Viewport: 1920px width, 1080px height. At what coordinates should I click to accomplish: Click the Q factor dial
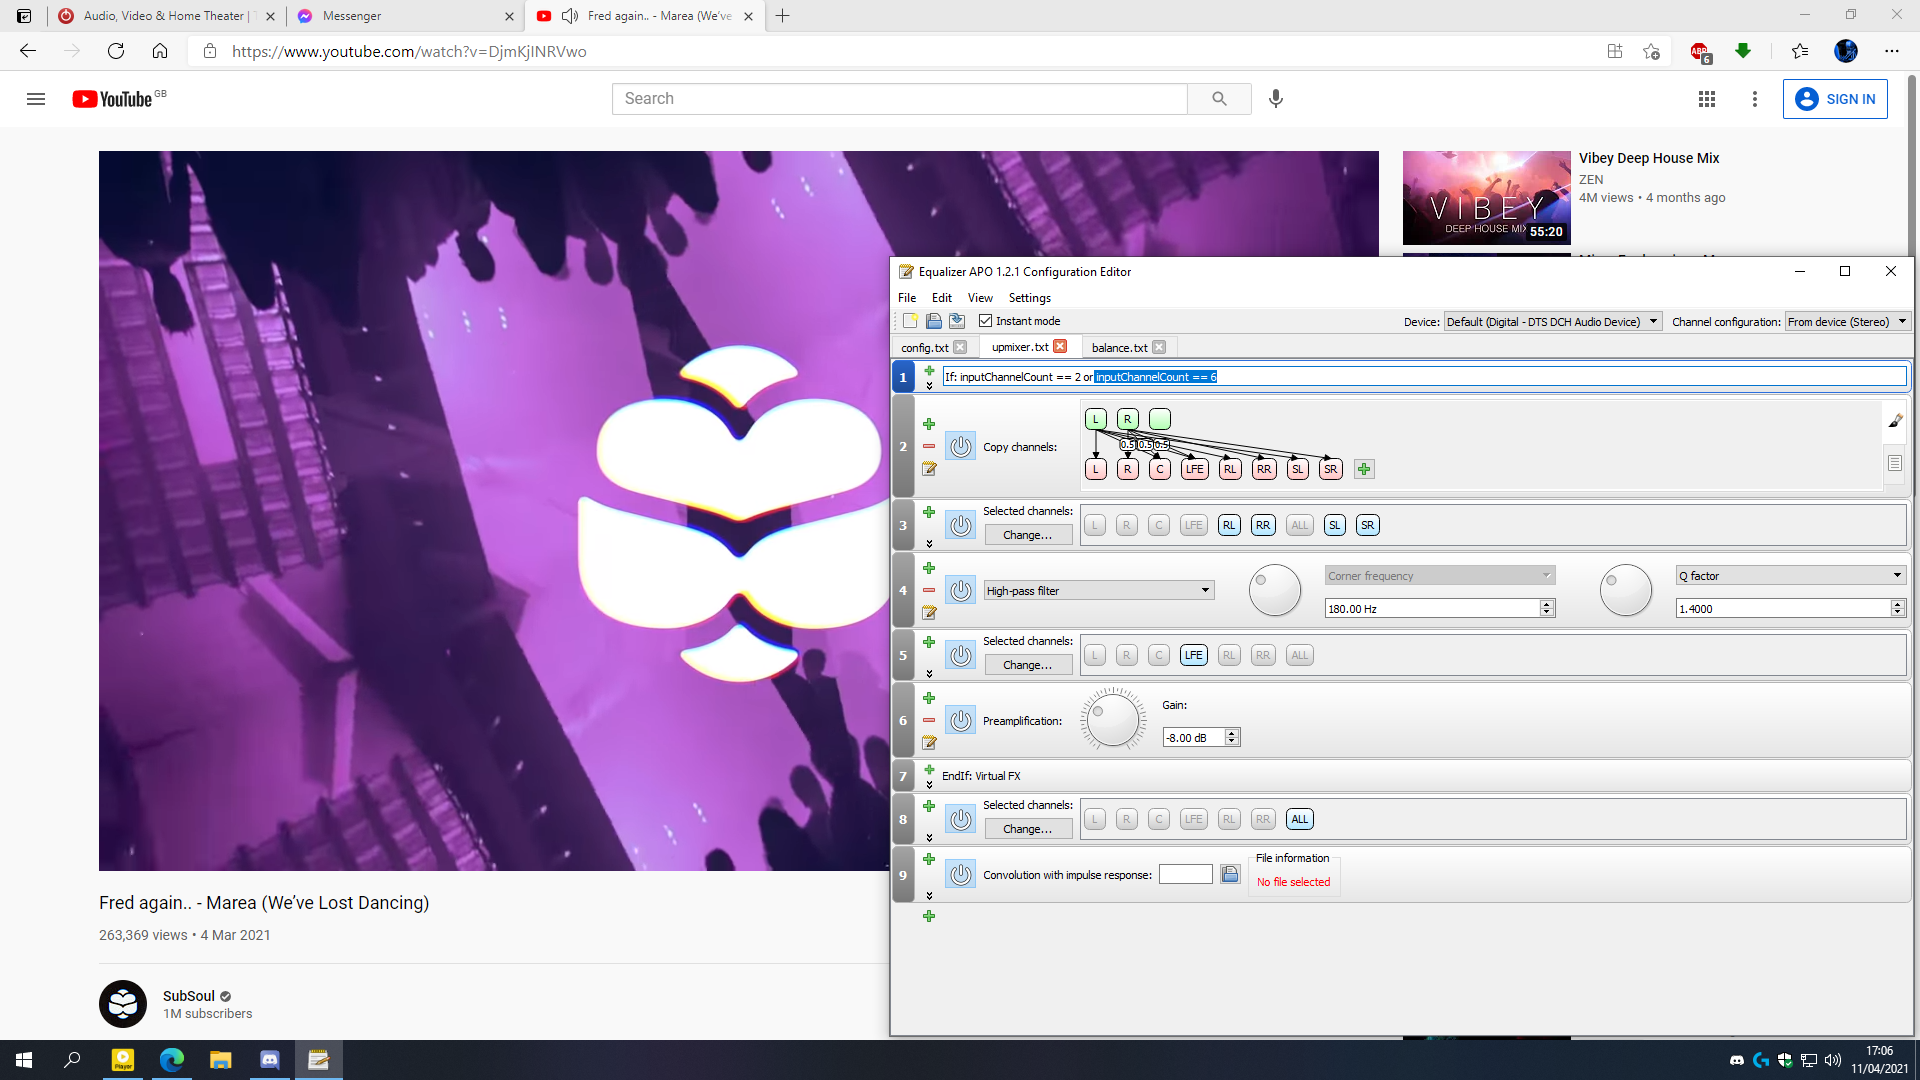pos(1626,590)
